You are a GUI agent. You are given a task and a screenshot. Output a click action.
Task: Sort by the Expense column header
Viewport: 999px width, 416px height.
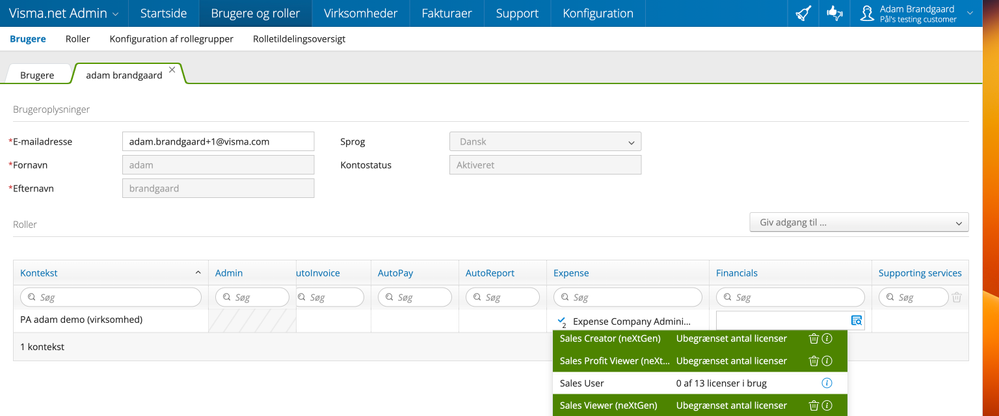[571, 273]
